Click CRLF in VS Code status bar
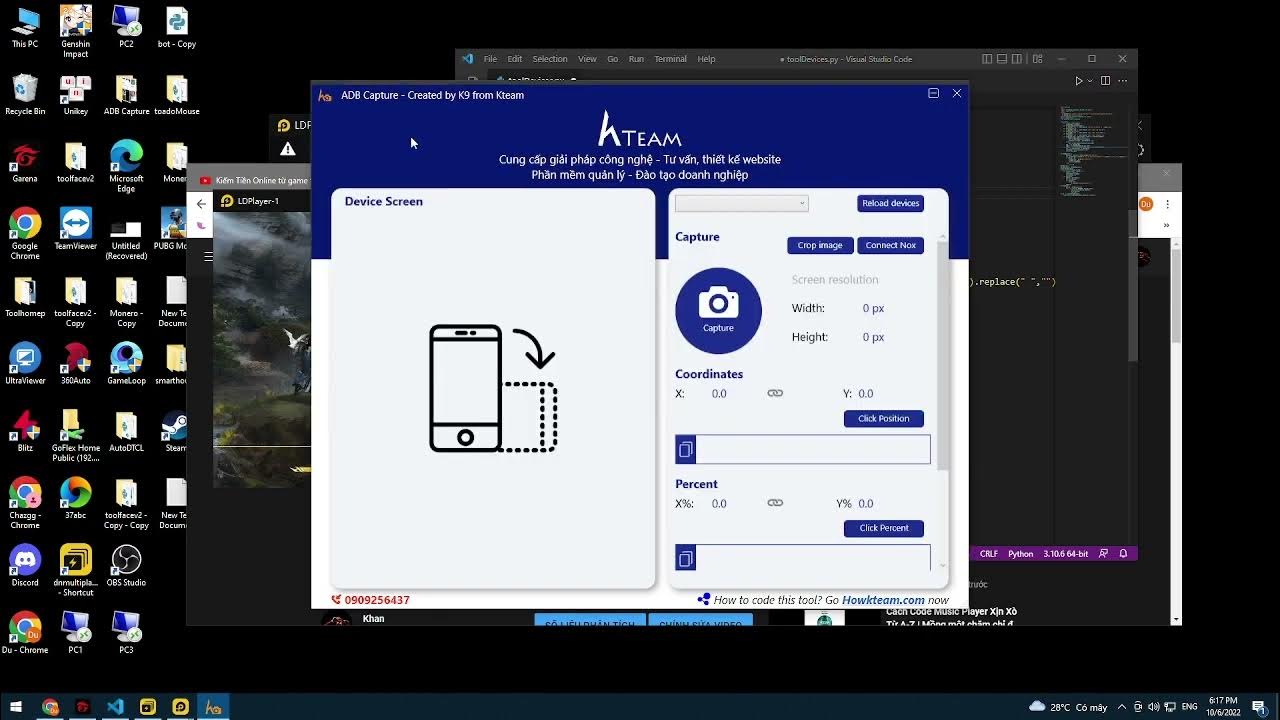Viewport: 1280px width, 720px height. point(988,553)
